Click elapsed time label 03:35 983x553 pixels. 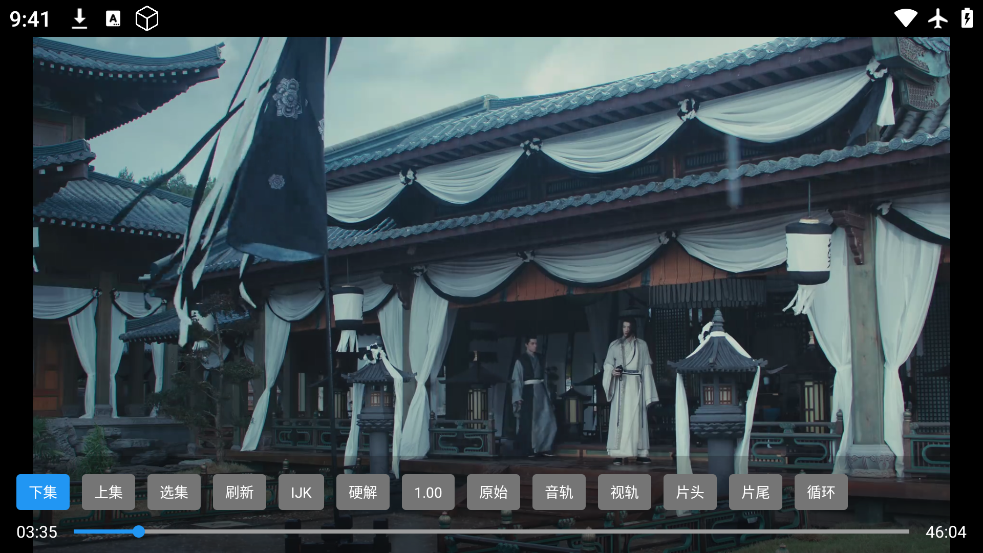click(37, 532)
